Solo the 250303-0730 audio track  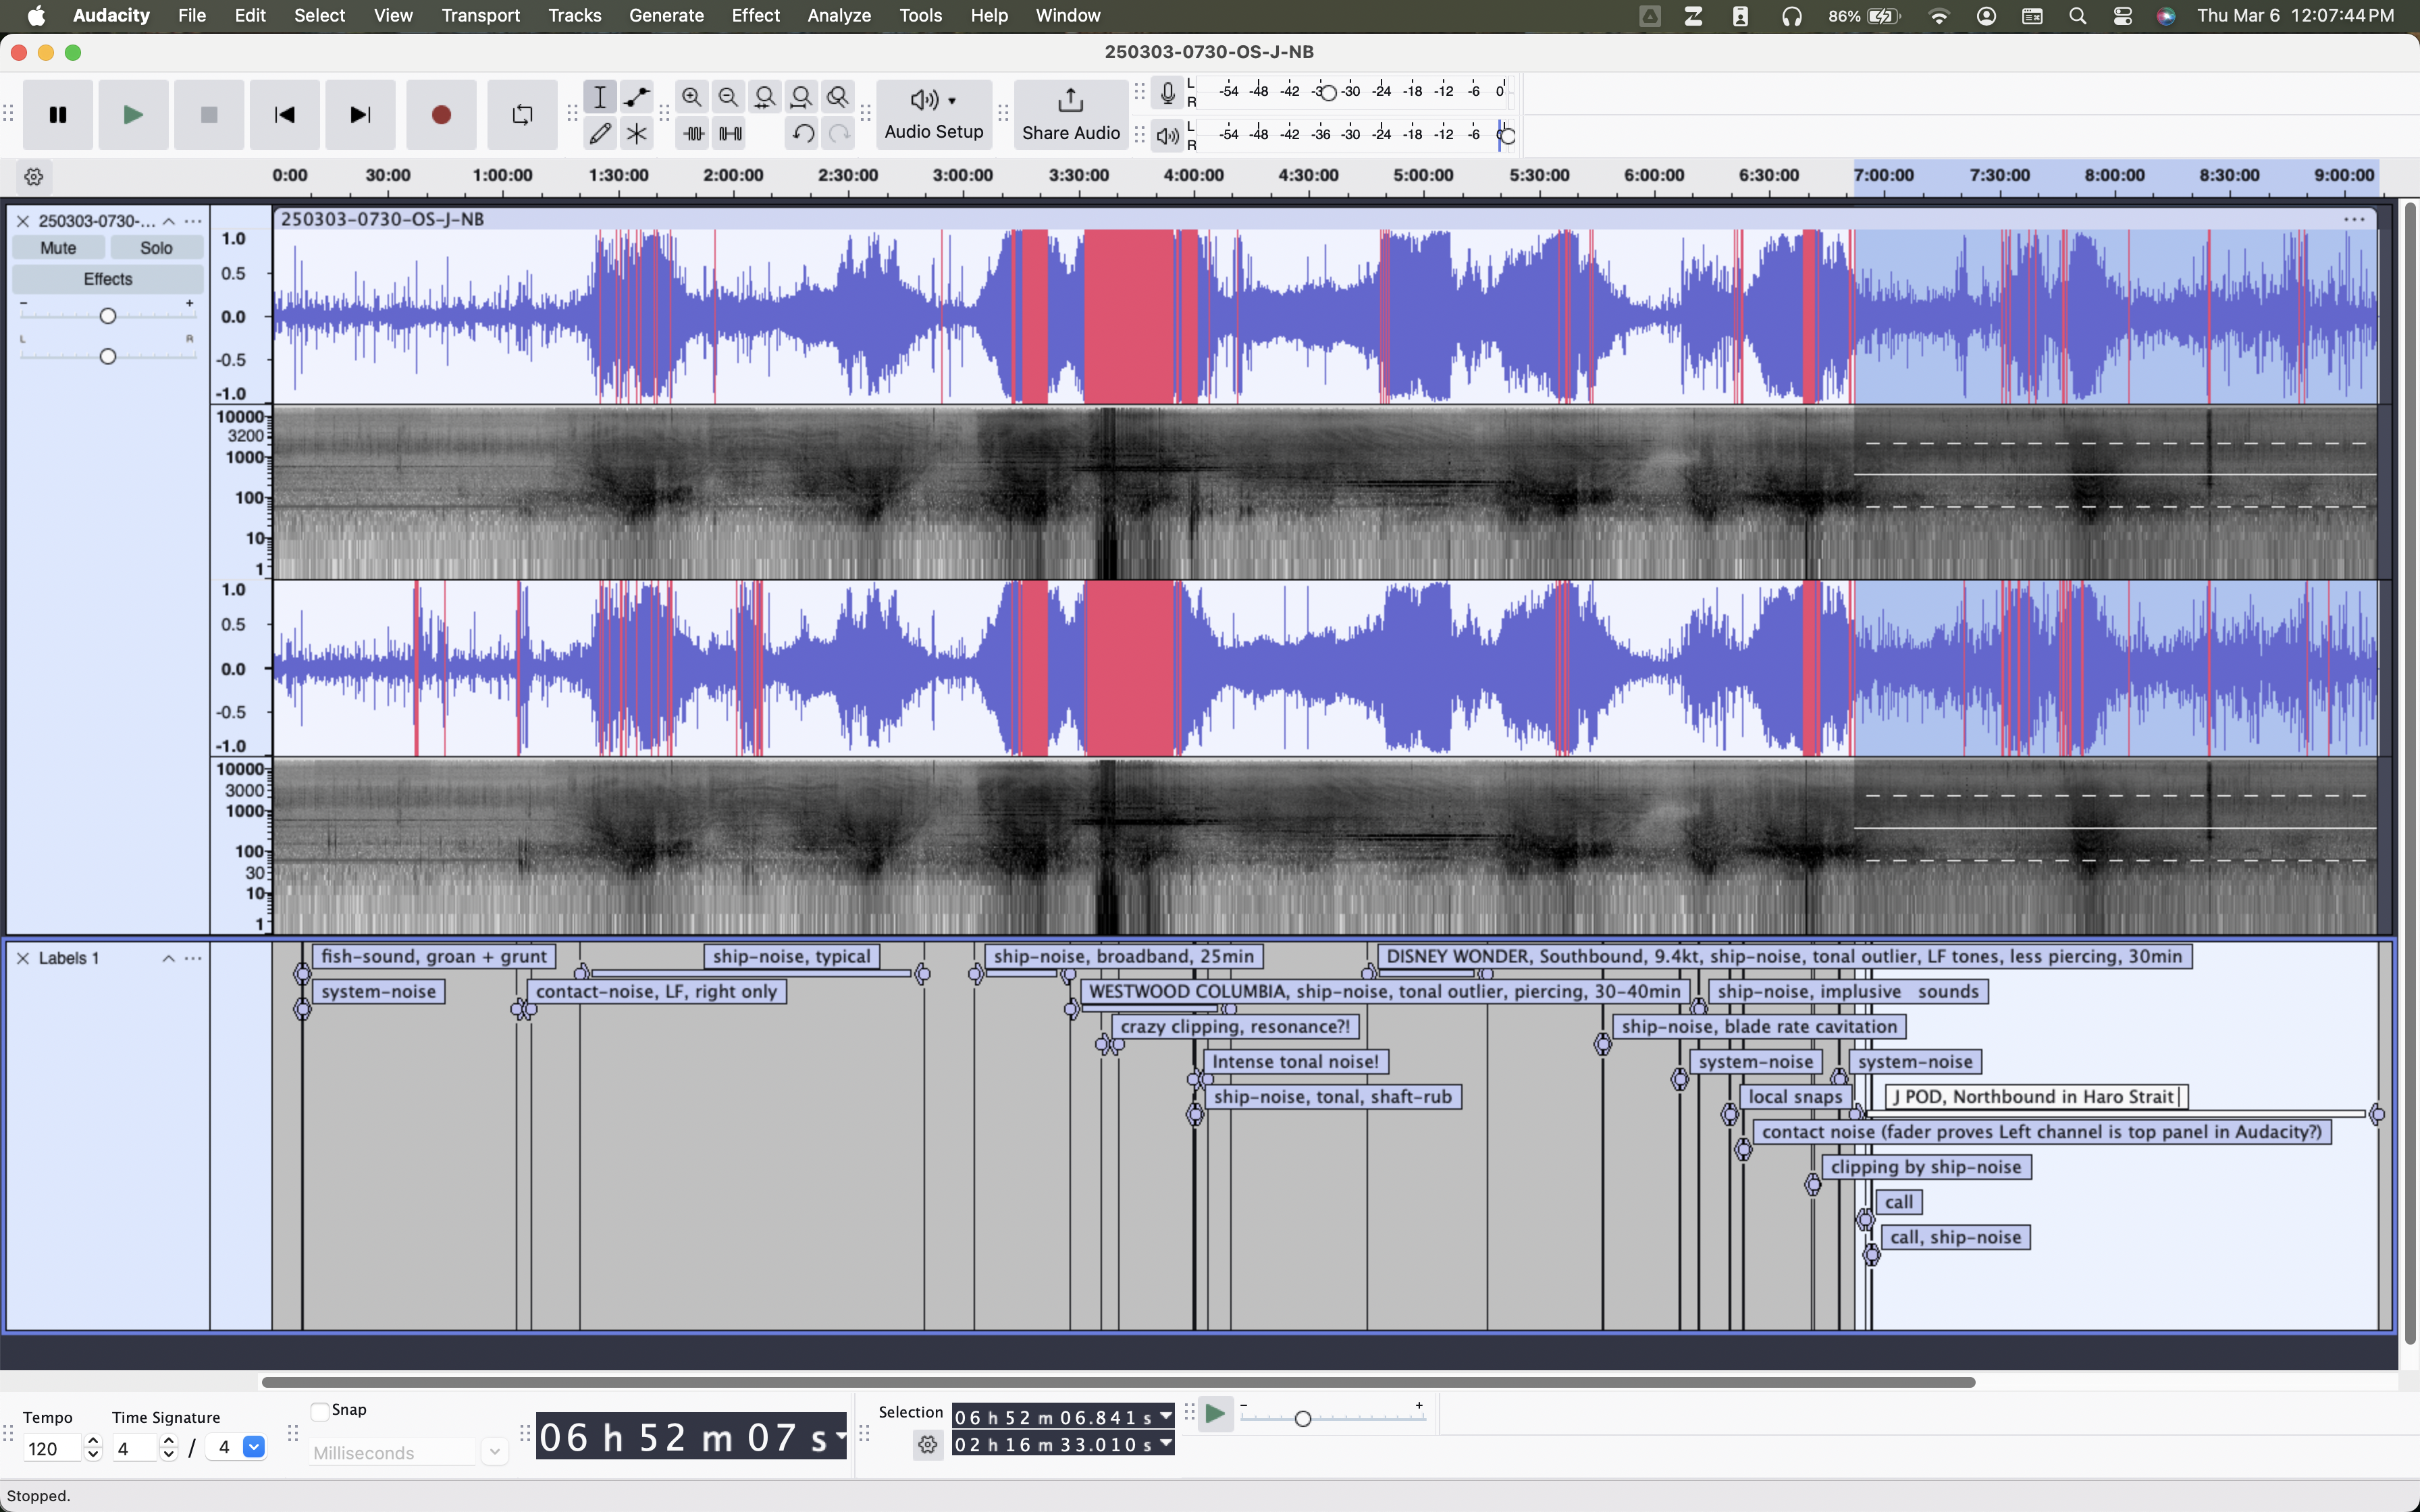pos(156,248)
